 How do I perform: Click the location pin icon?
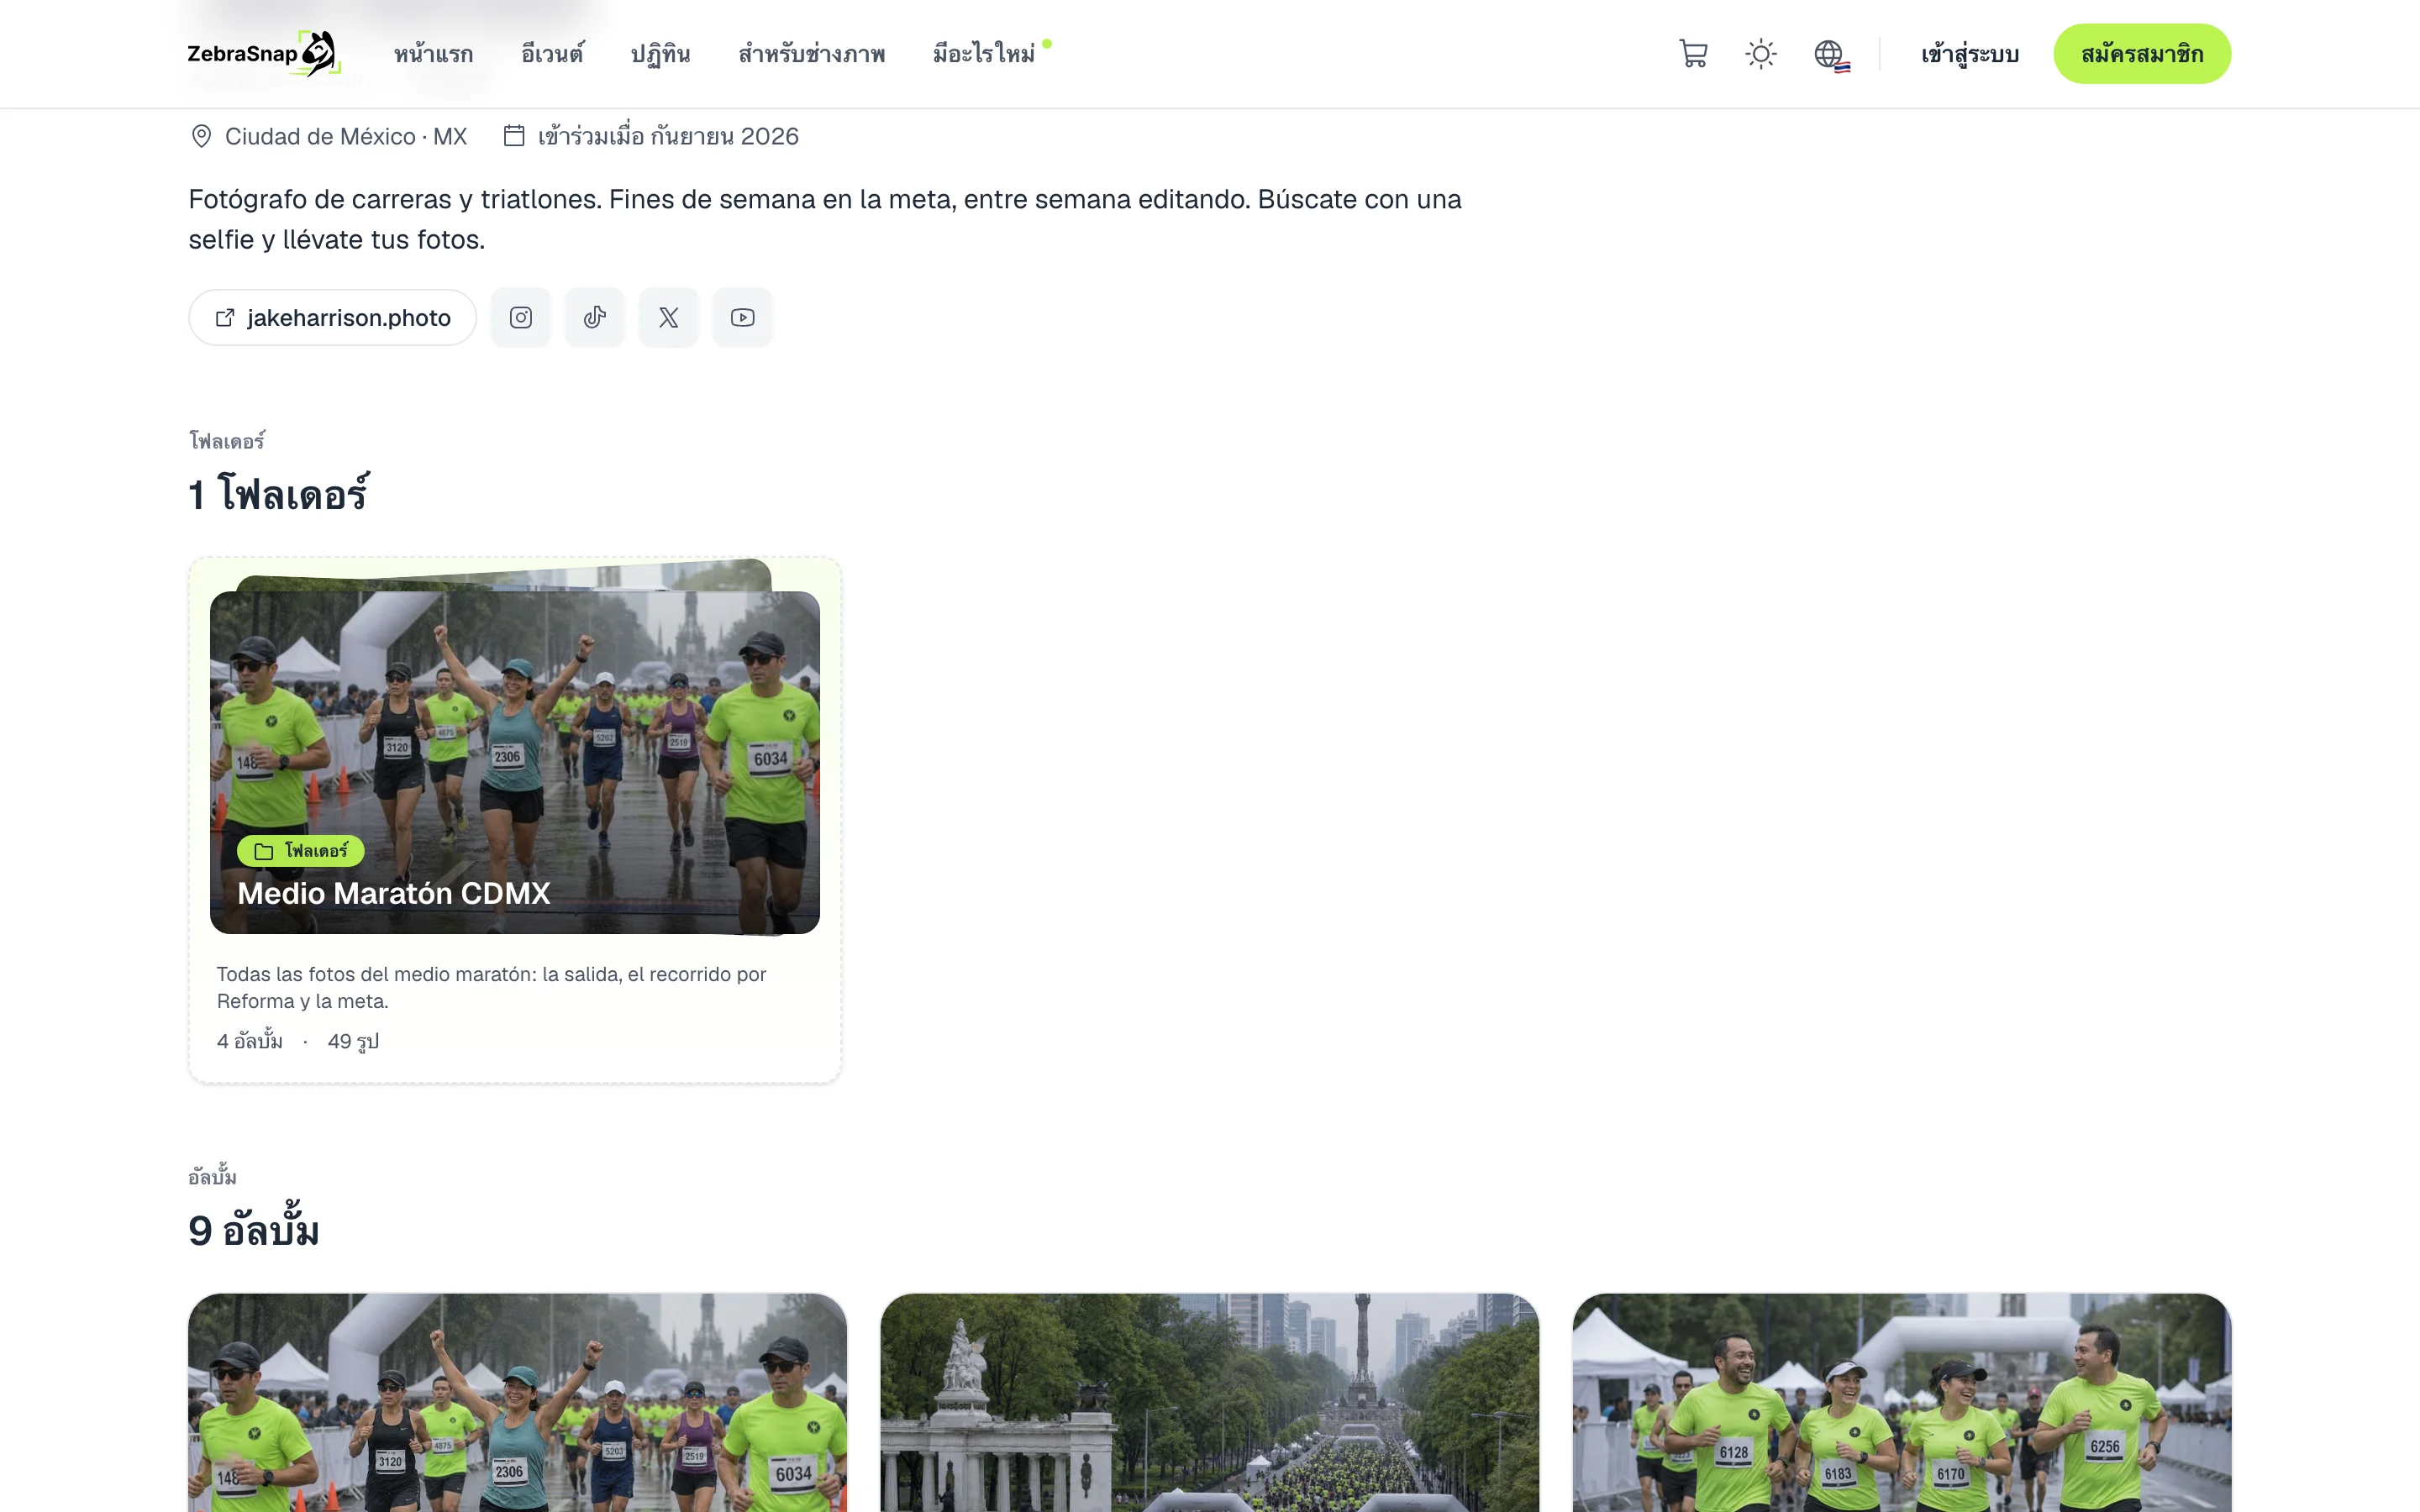pyautogui.click(x=201, y=136)
